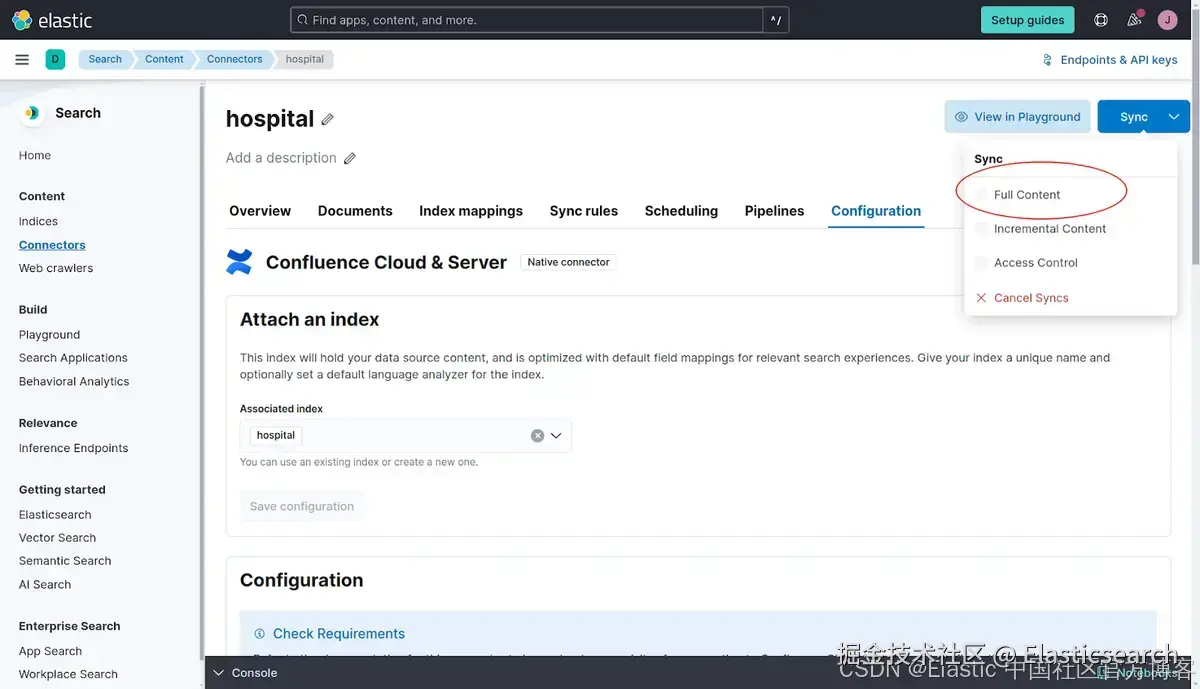This screenshot has width=1200, height=689.
Task: Click the Search app logo in sidebar
Action: pos(32,113)
